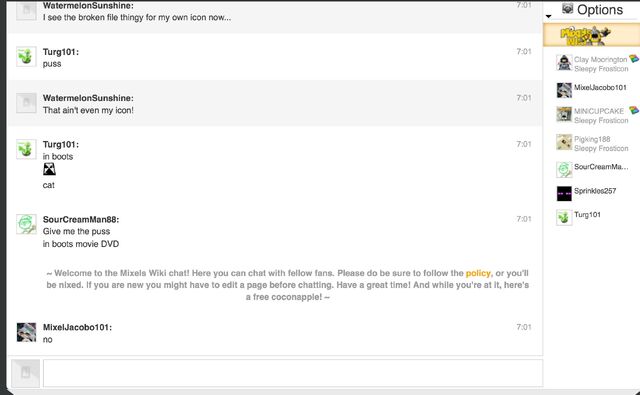Screen dimensions: 640x395
Task: Click Options label in the sidebar header
Action: (600, 10)
